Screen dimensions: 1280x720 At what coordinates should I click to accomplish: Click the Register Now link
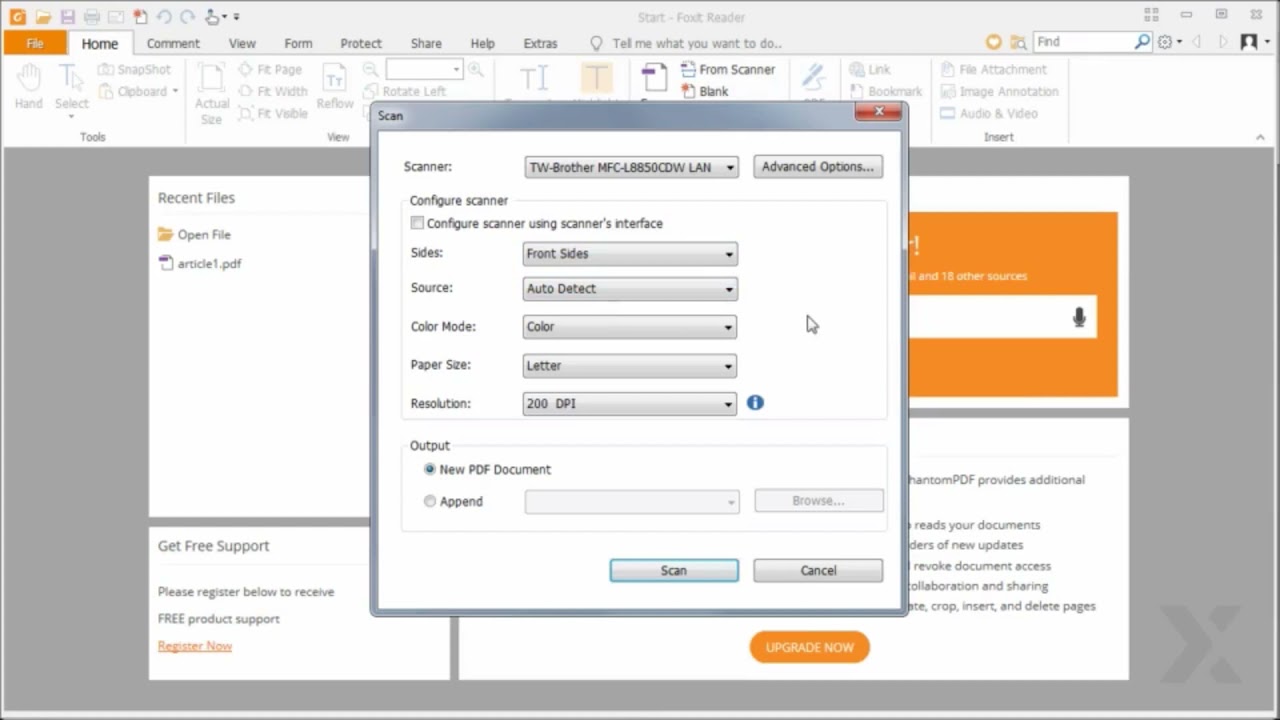(195, 646)
